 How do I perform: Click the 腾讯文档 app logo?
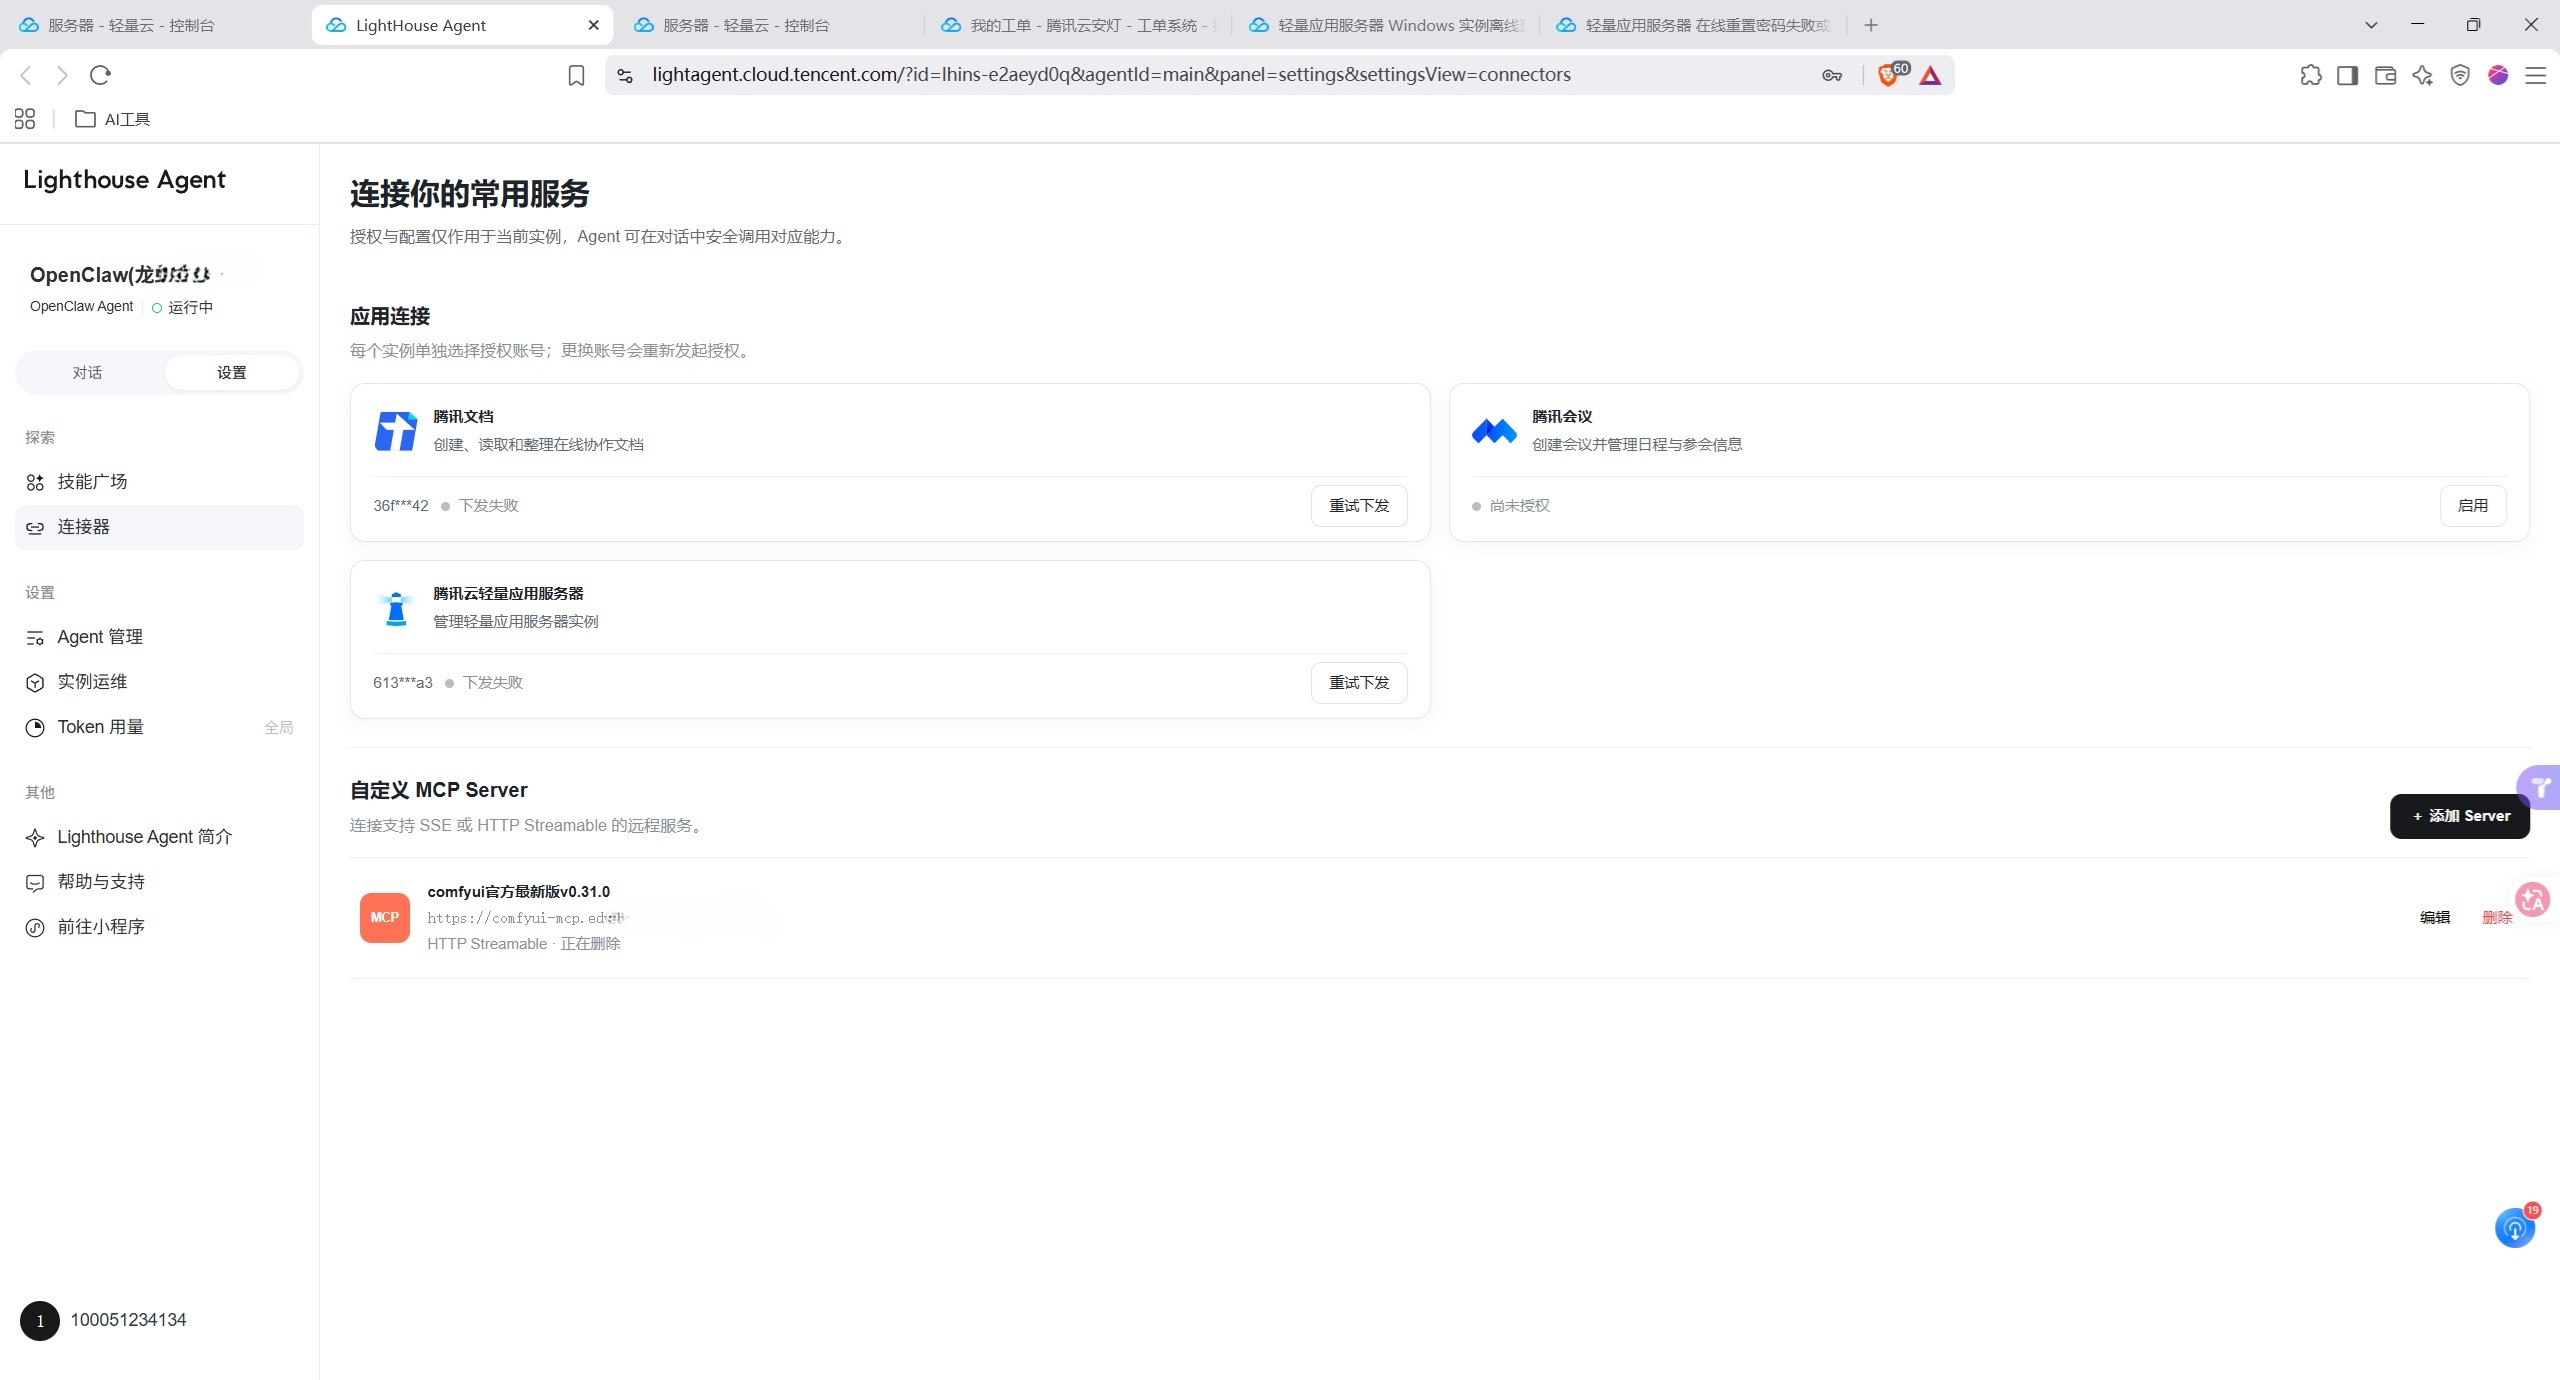tap(396, 431)
